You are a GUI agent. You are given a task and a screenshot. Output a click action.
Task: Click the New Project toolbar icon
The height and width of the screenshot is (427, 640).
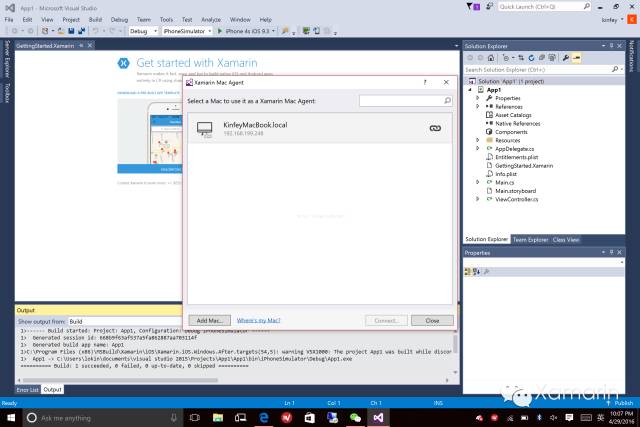click(x=45, y=31)
